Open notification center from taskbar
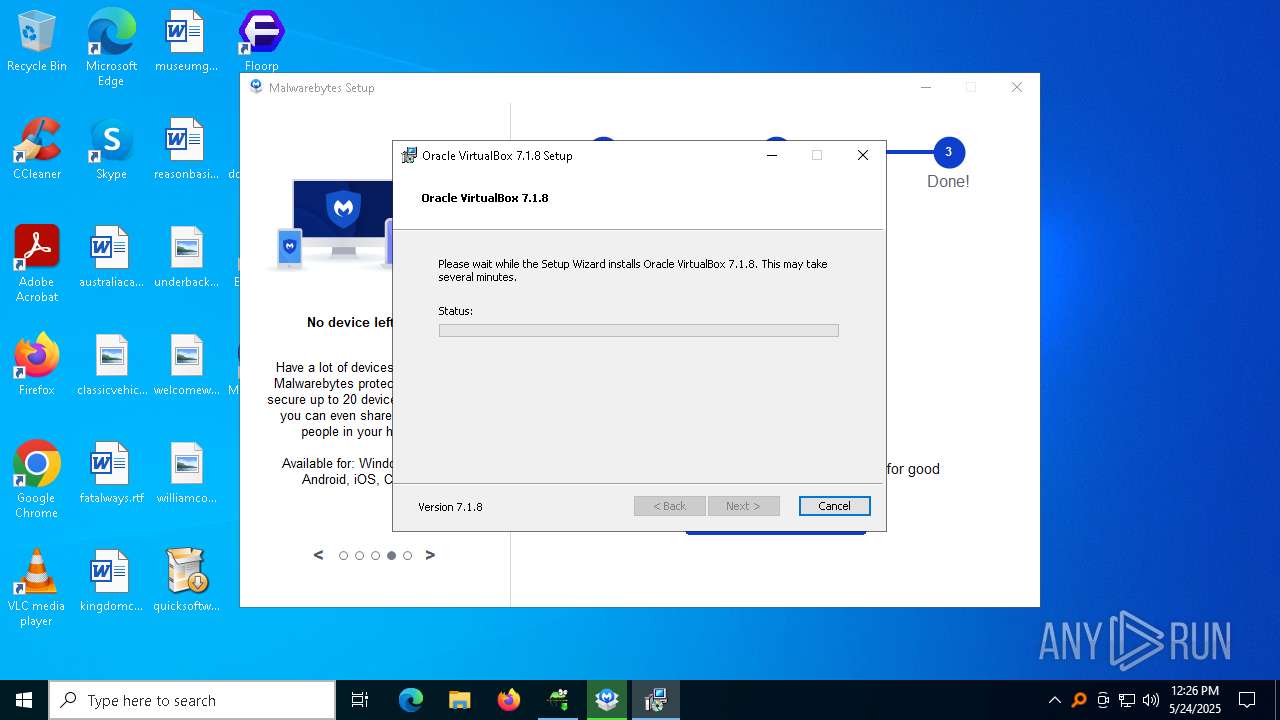The image size is (1280, 720). coord(1247,700)
